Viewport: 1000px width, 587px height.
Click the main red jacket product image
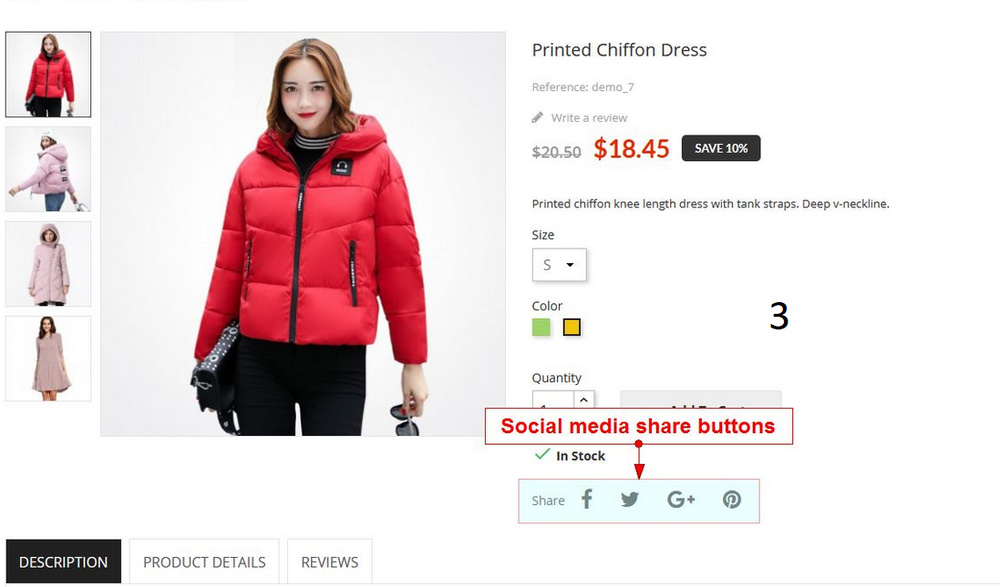303,234
